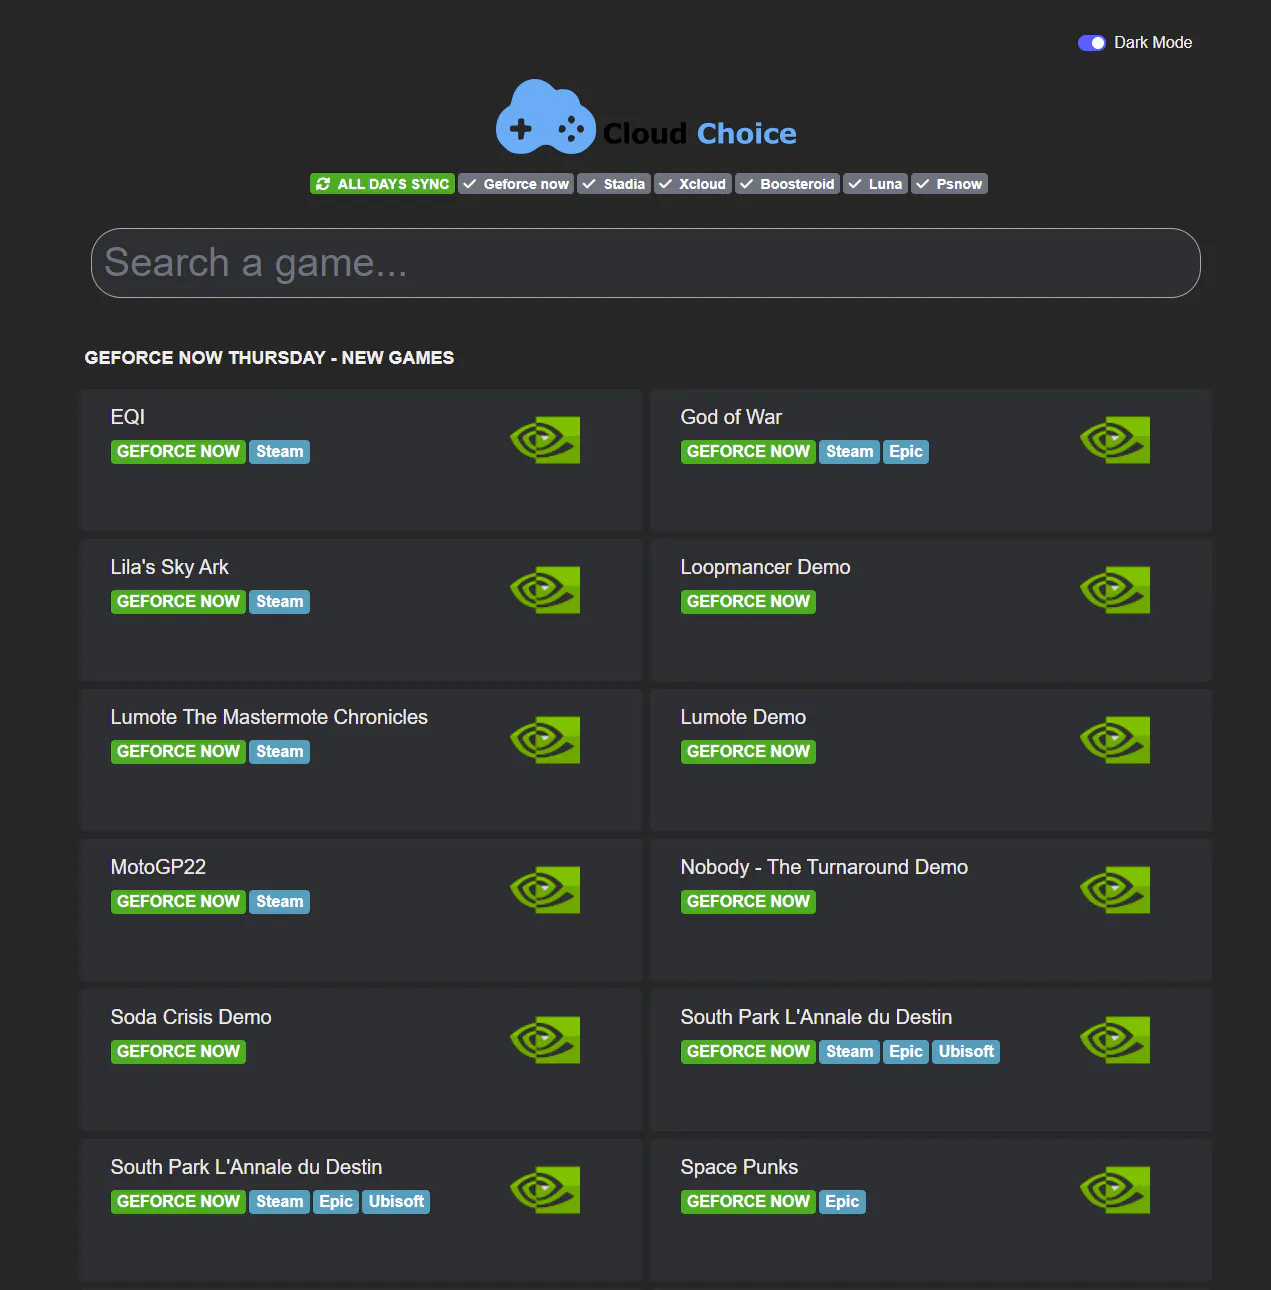Click NVIDIA logo on Lila's Sky Ark card

(545, 590)
